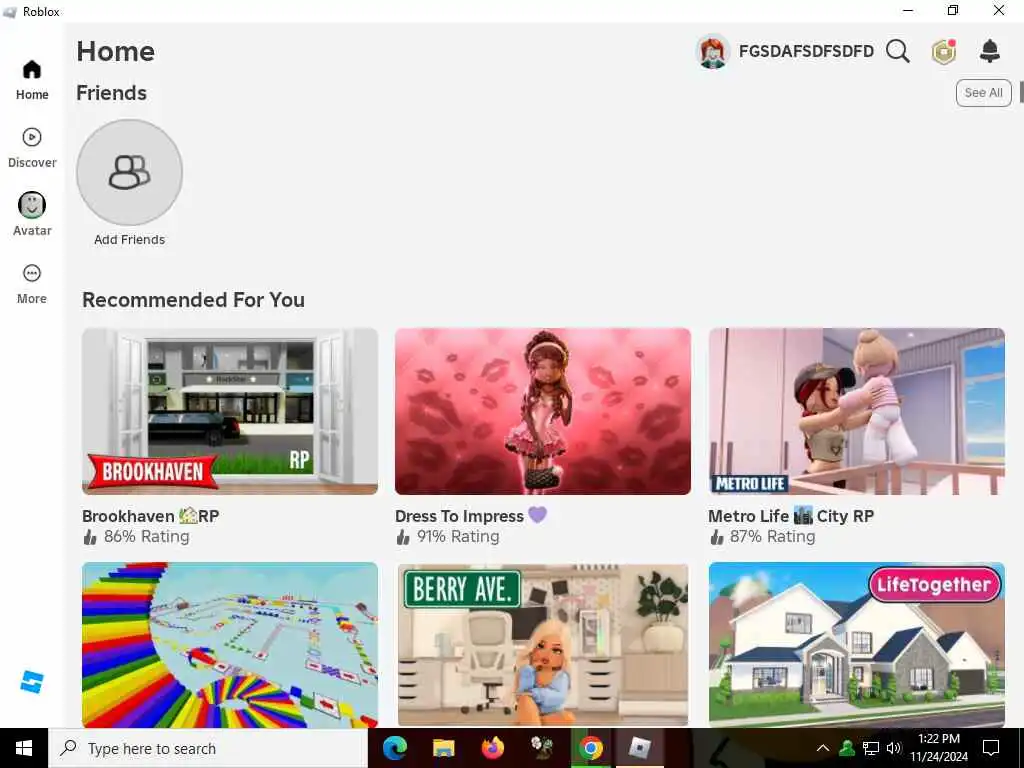Screen dimensions: 1024x768
Task: Click See All for Friends
Action: (x=984, y=93)
